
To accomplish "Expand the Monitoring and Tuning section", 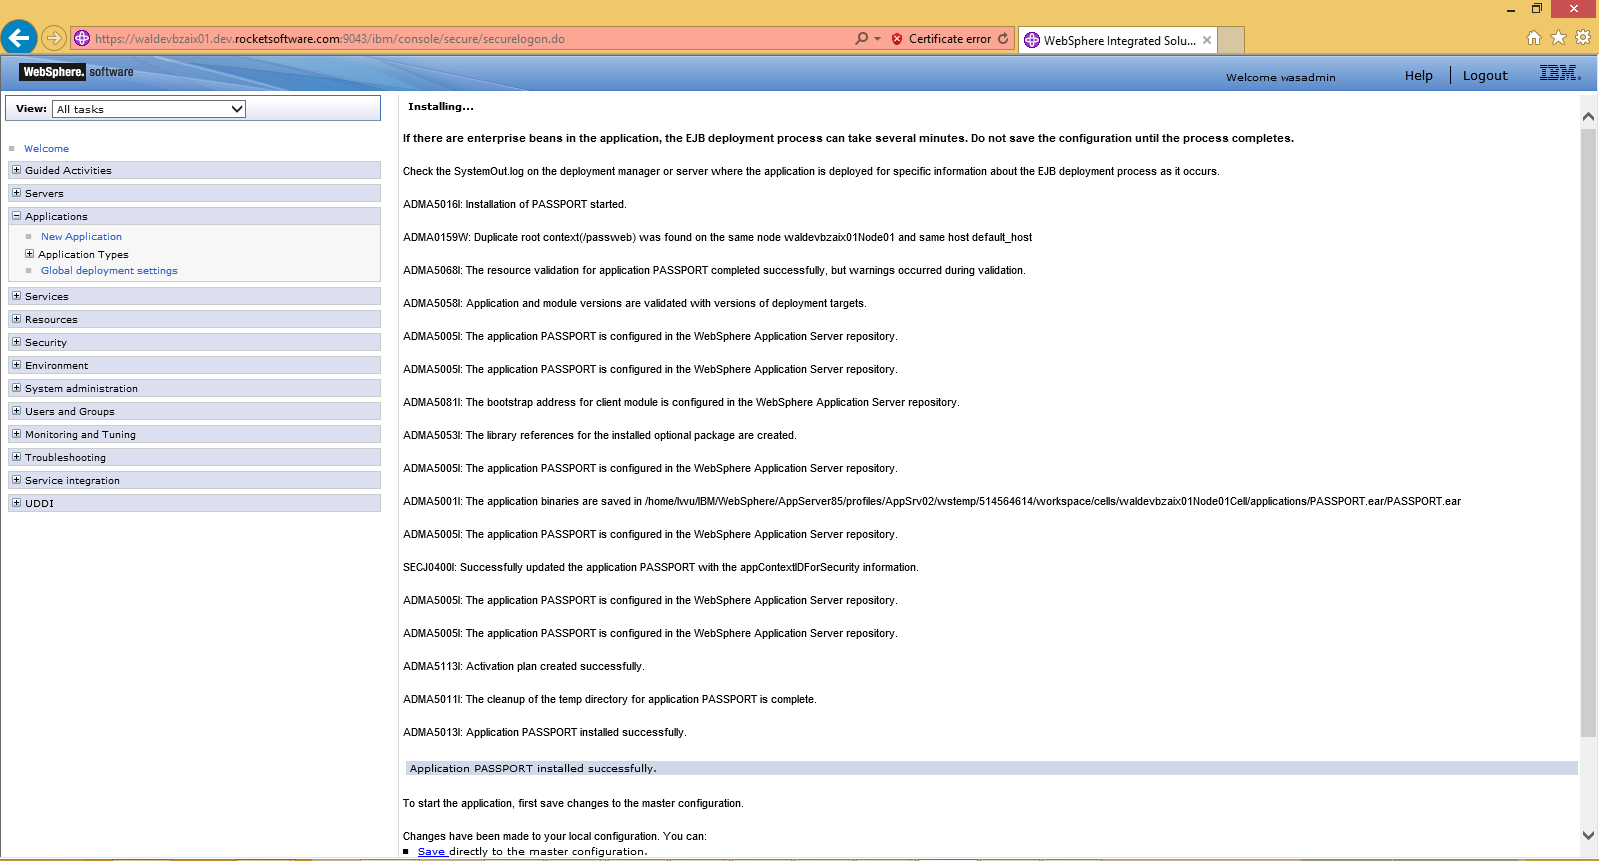I will (16, 434).
